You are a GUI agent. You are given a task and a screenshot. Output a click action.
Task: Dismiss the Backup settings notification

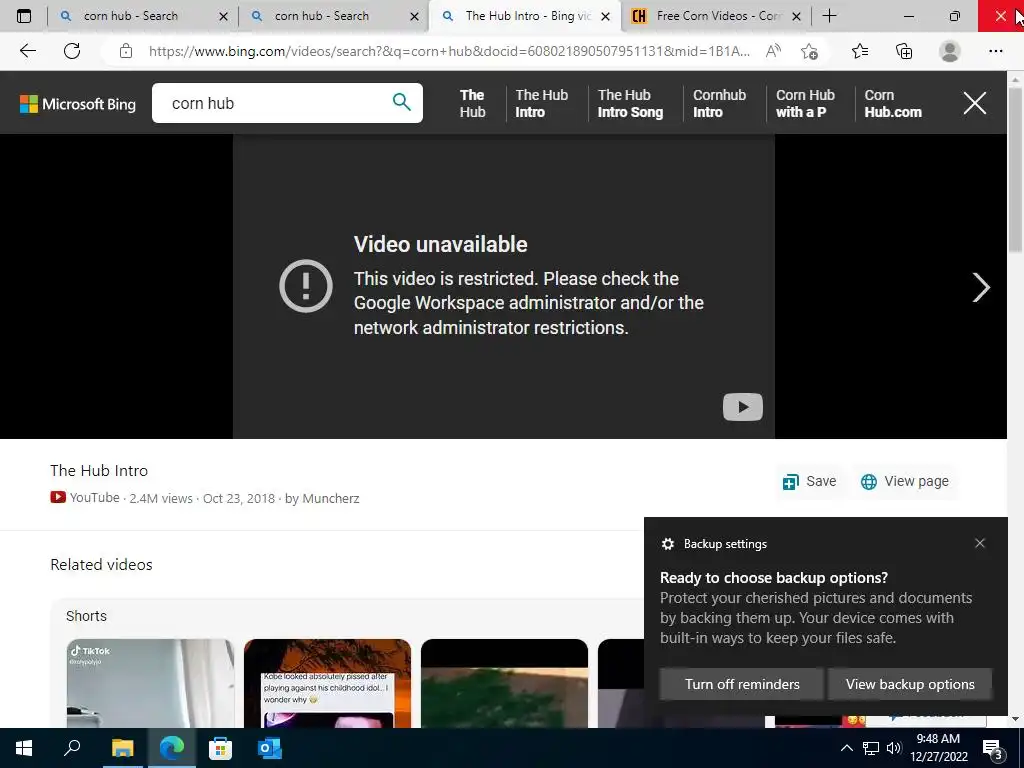point(980,543)
